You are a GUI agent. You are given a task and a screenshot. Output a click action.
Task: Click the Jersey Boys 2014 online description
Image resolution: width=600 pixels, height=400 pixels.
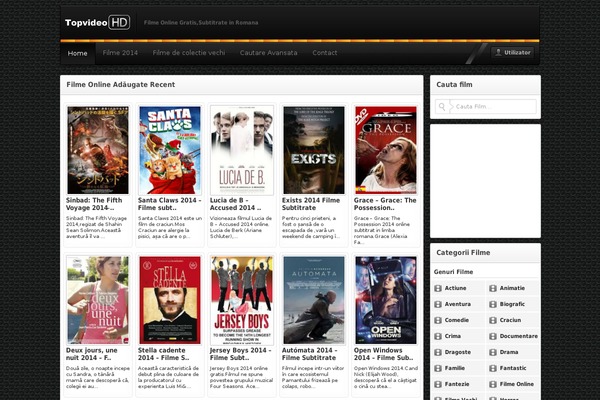pyautogui.click(x=241, y=377)
